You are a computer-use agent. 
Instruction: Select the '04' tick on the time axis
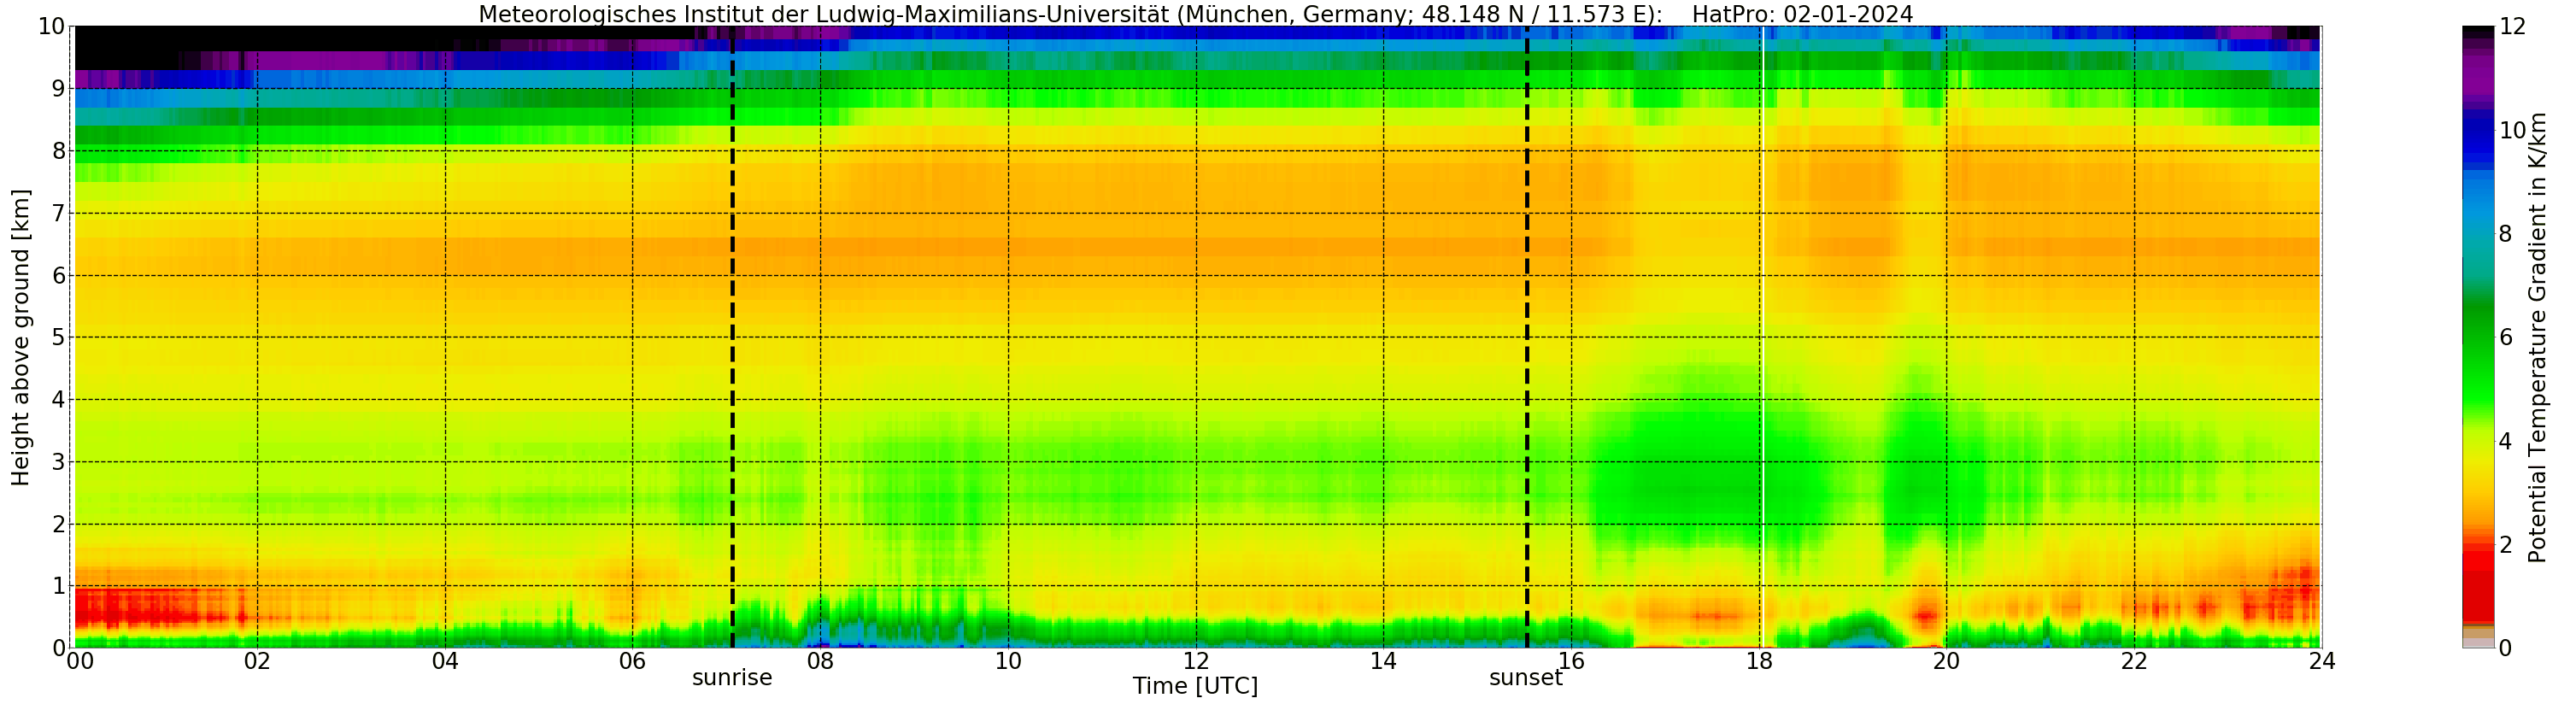tap(445, 661)
